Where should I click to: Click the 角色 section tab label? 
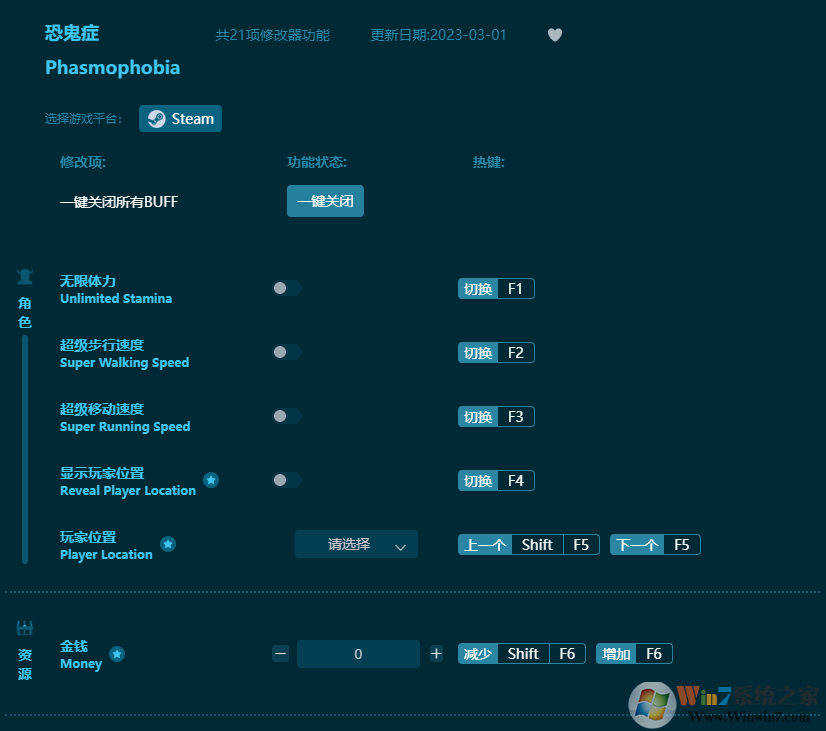tap(25, 312)
